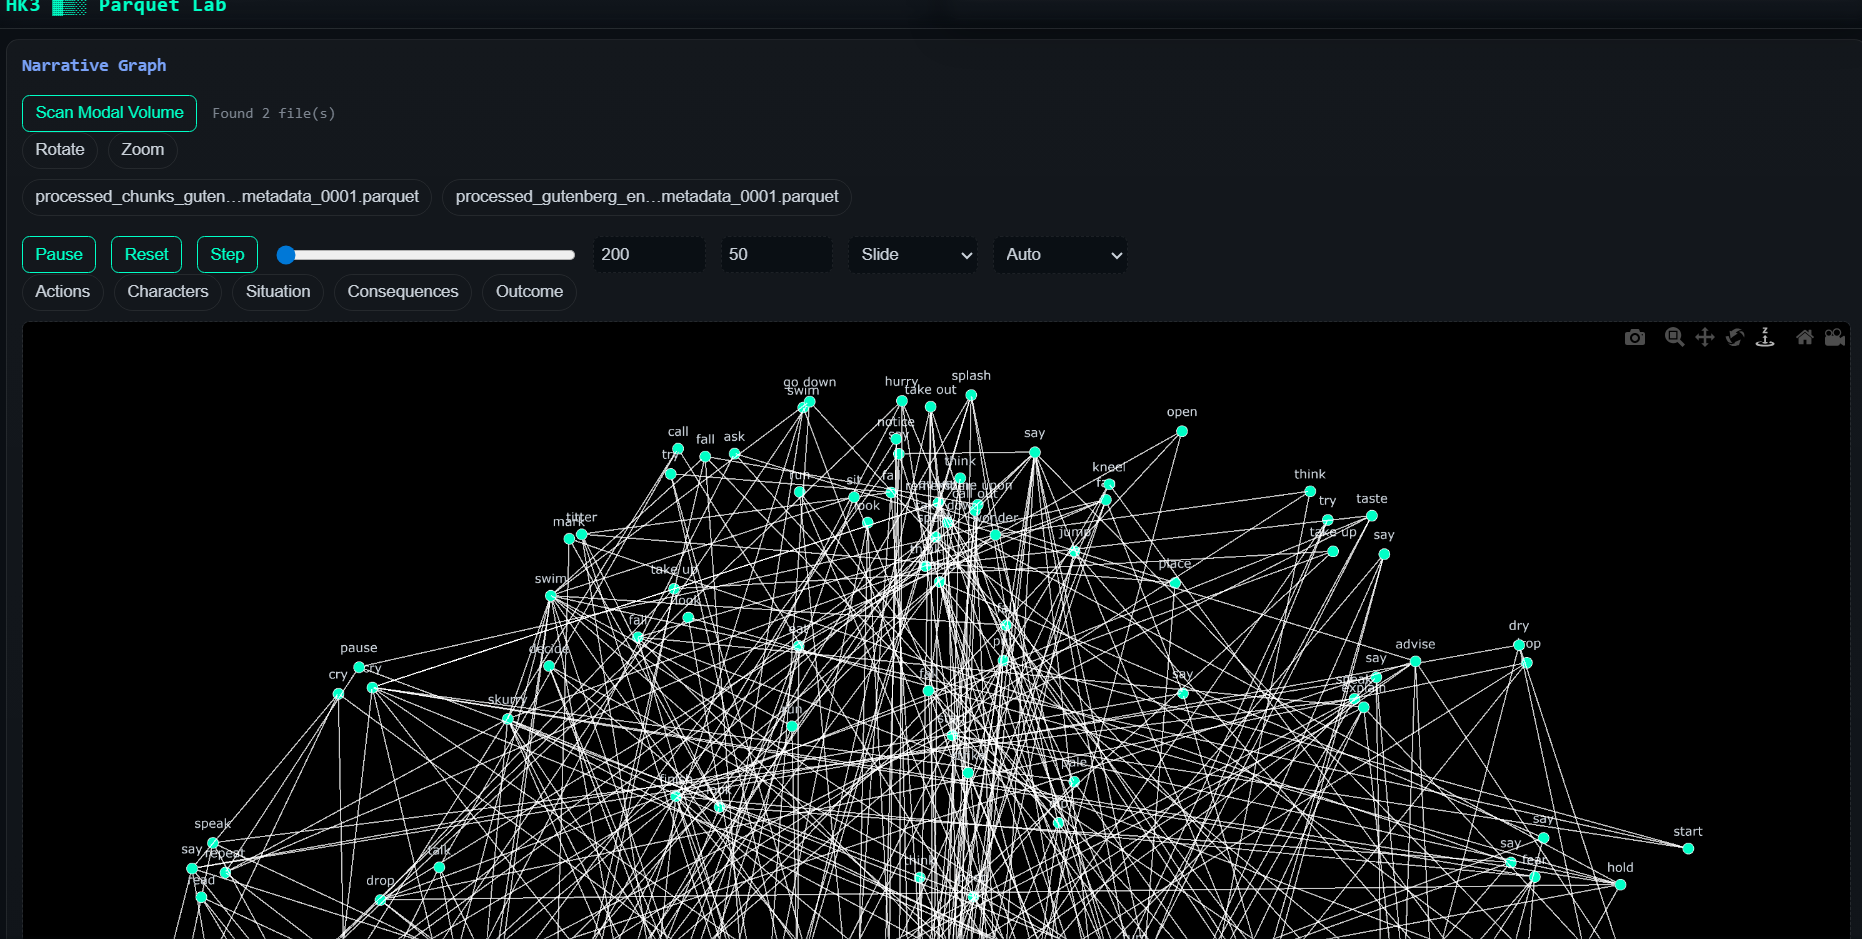The height and width of the screenshot is (939, 1862).
Task: Select the pan tool in graph modebar
Action: pyautogui.click(x=1705, y=338)
